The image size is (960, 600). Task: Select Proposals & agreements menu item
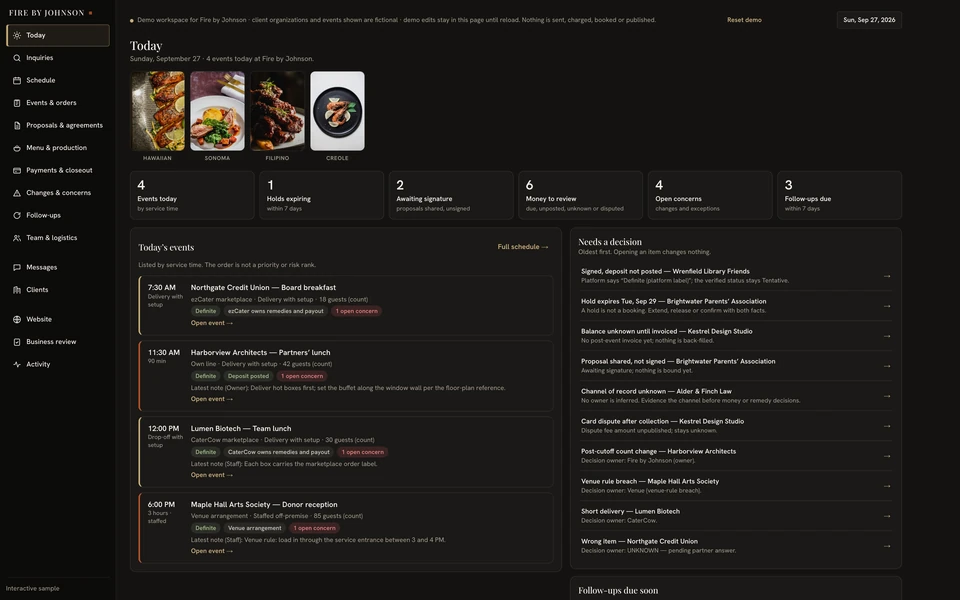pos(58,126)
